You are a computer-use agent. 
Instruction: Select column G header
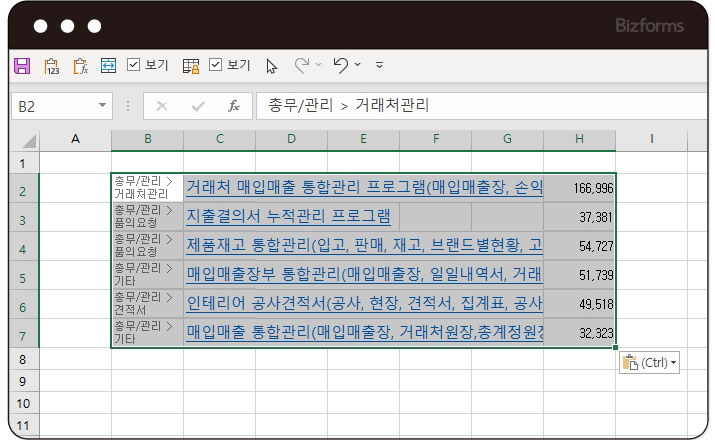[x=508, y=139]
